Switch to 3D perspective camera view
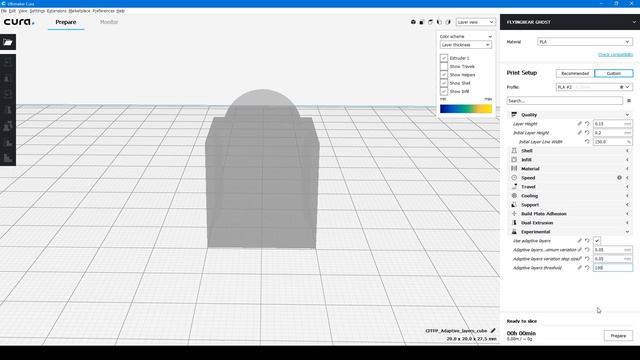Screen dimensions: 640x360 (413, 22)
